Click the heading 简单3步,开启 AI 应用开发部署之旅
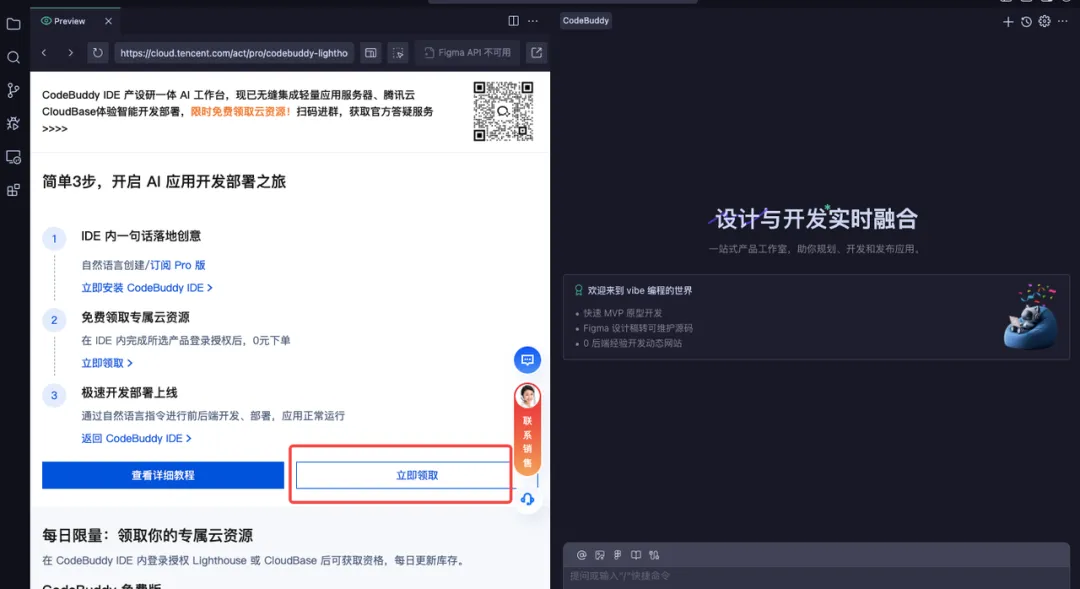Screen dimensions: 1080x589 coord(164,181)
